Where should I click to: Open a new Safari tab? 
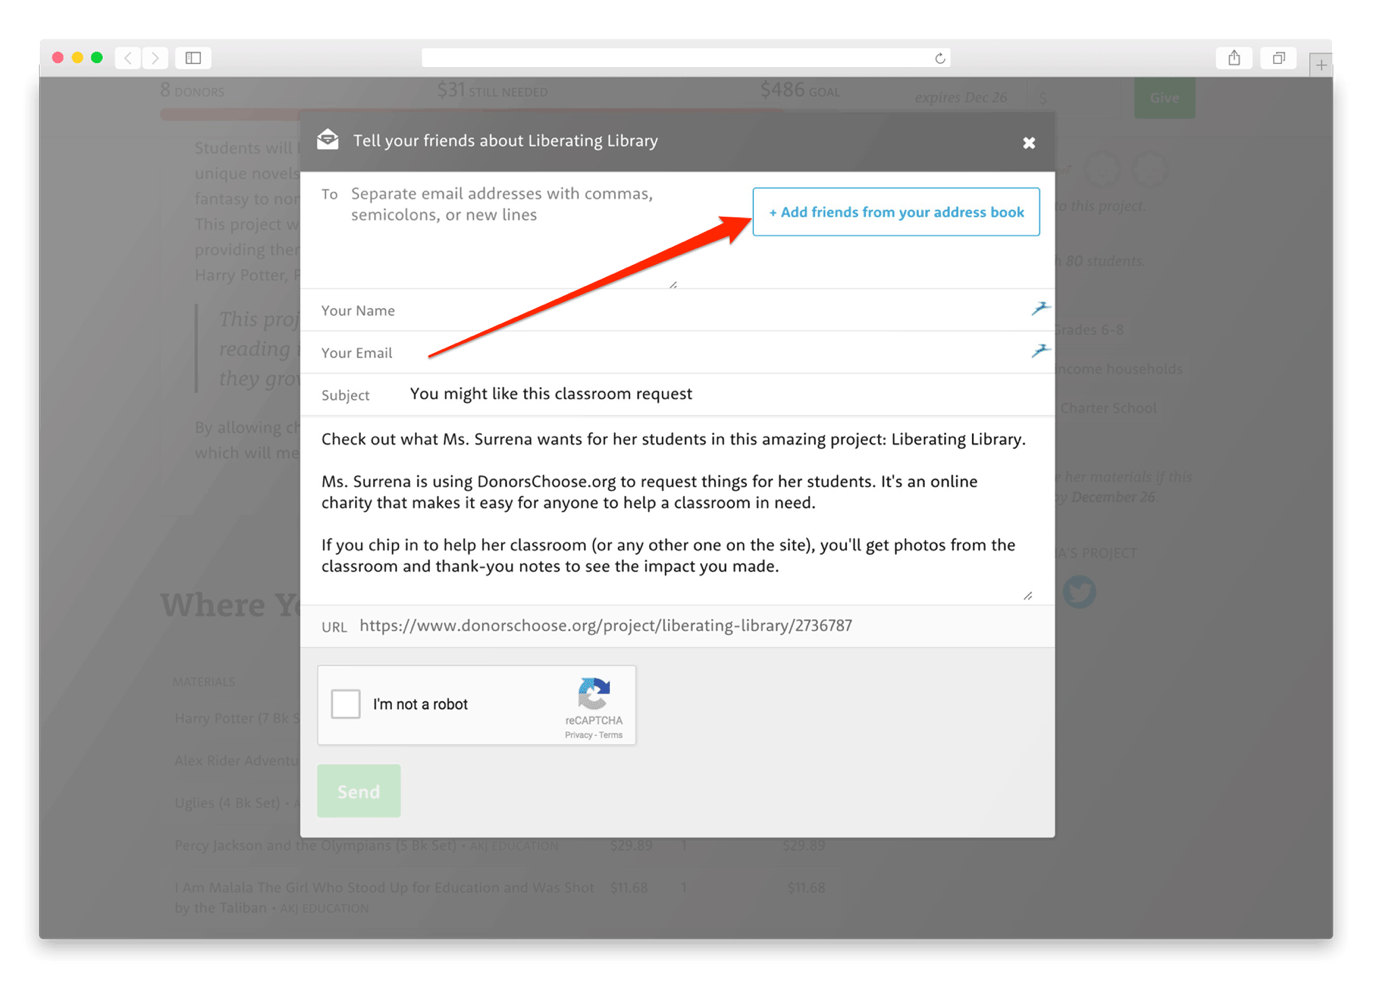point(1321,65)
